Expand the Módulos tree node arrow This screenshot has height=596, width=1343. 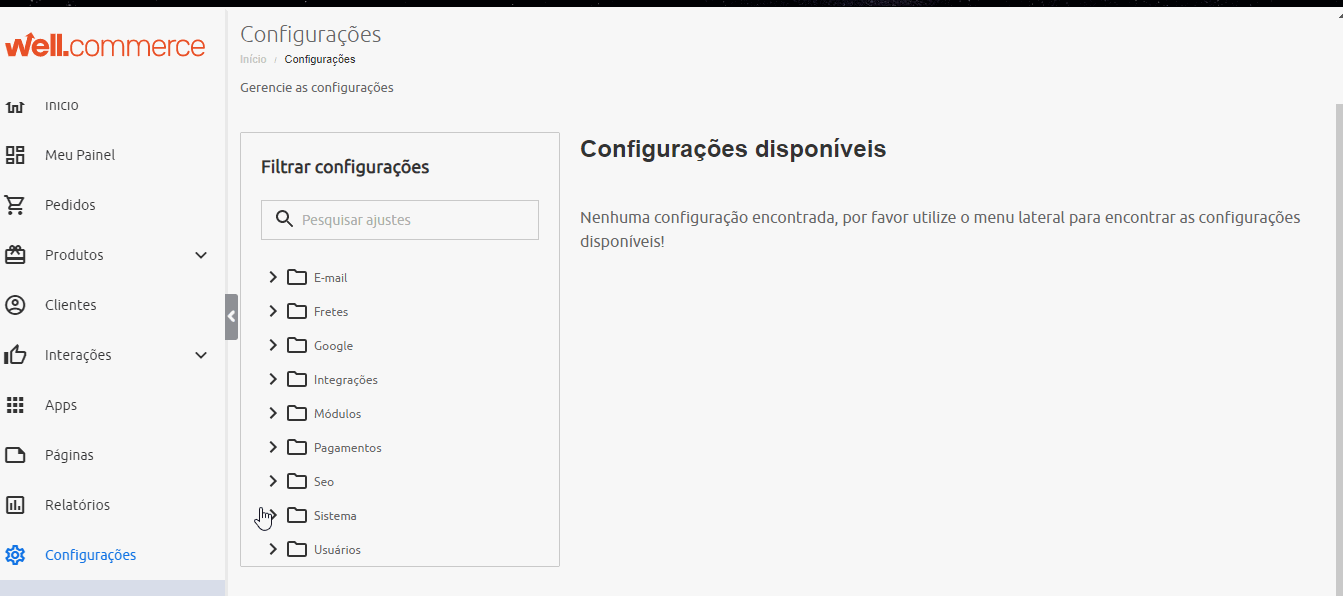[x=273, y=413]
